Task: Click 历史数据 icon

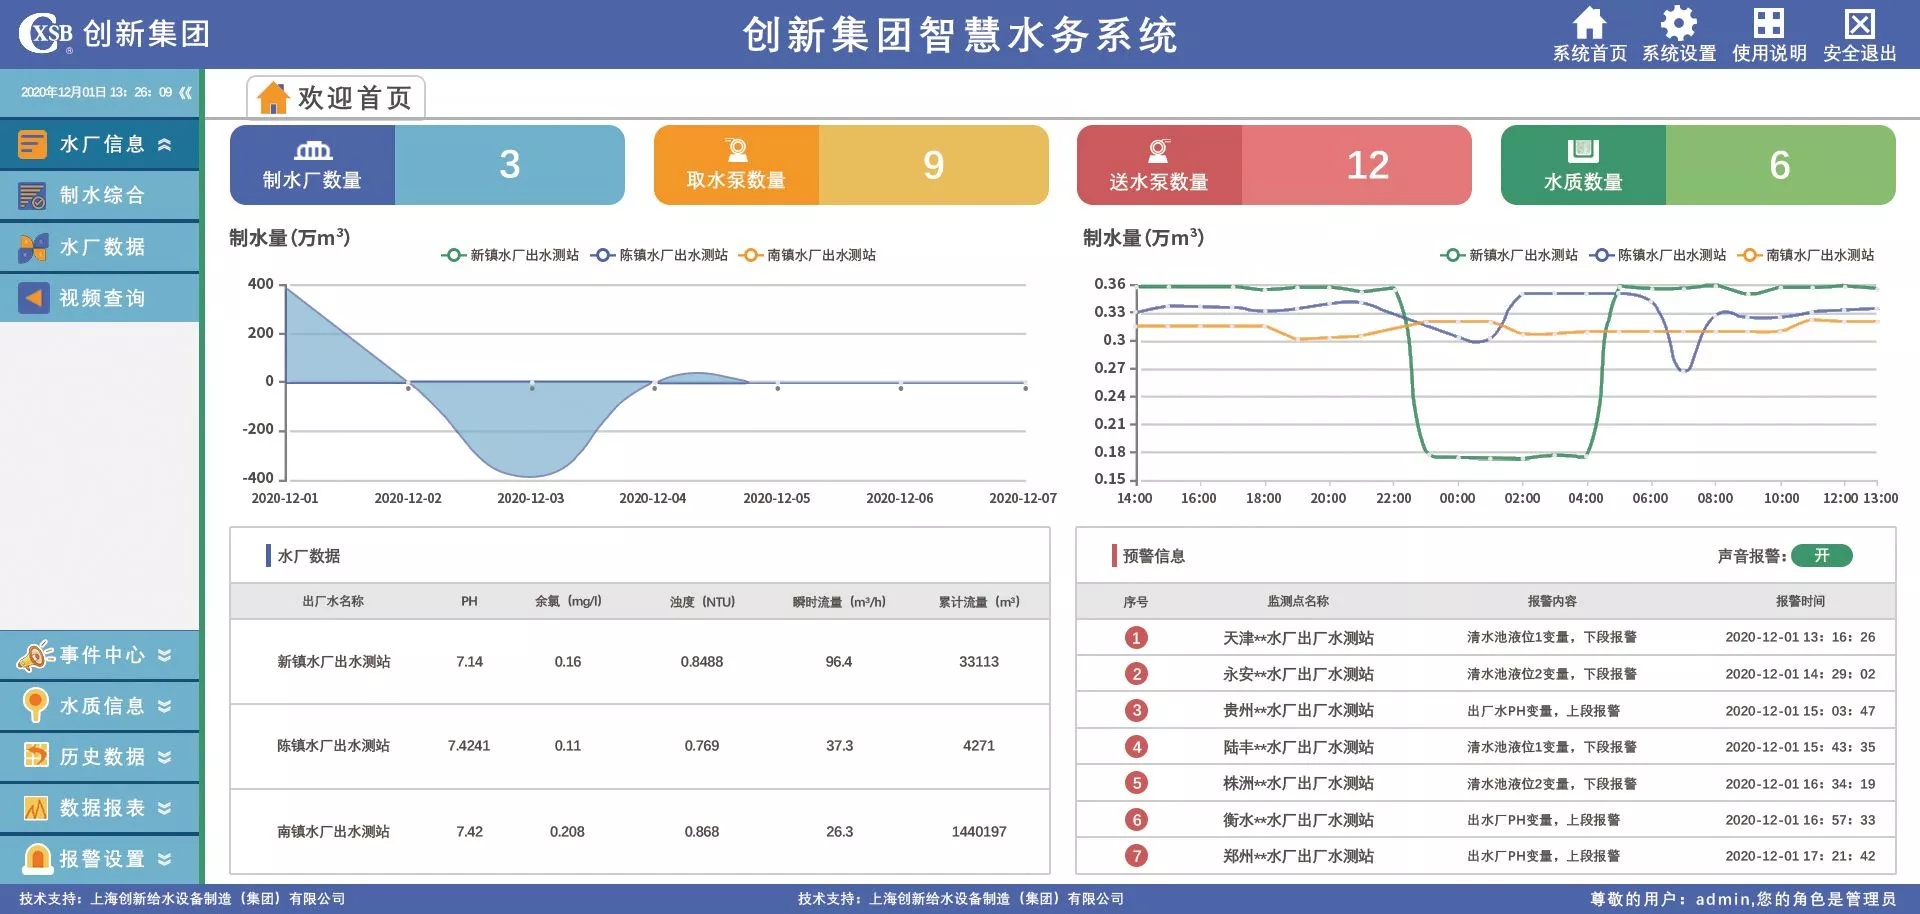Action: (36, 756)
